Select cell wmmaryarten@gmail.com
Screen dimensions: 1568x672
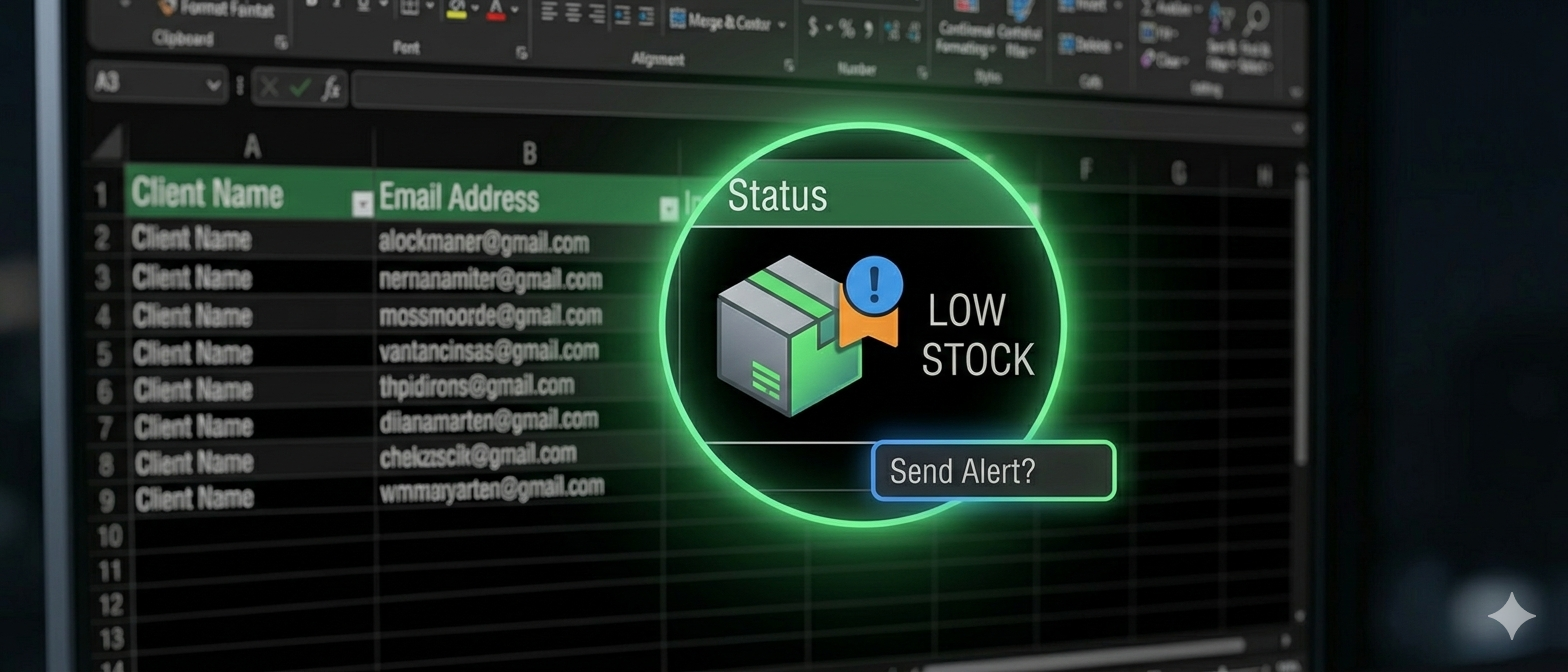coord(520,489)
